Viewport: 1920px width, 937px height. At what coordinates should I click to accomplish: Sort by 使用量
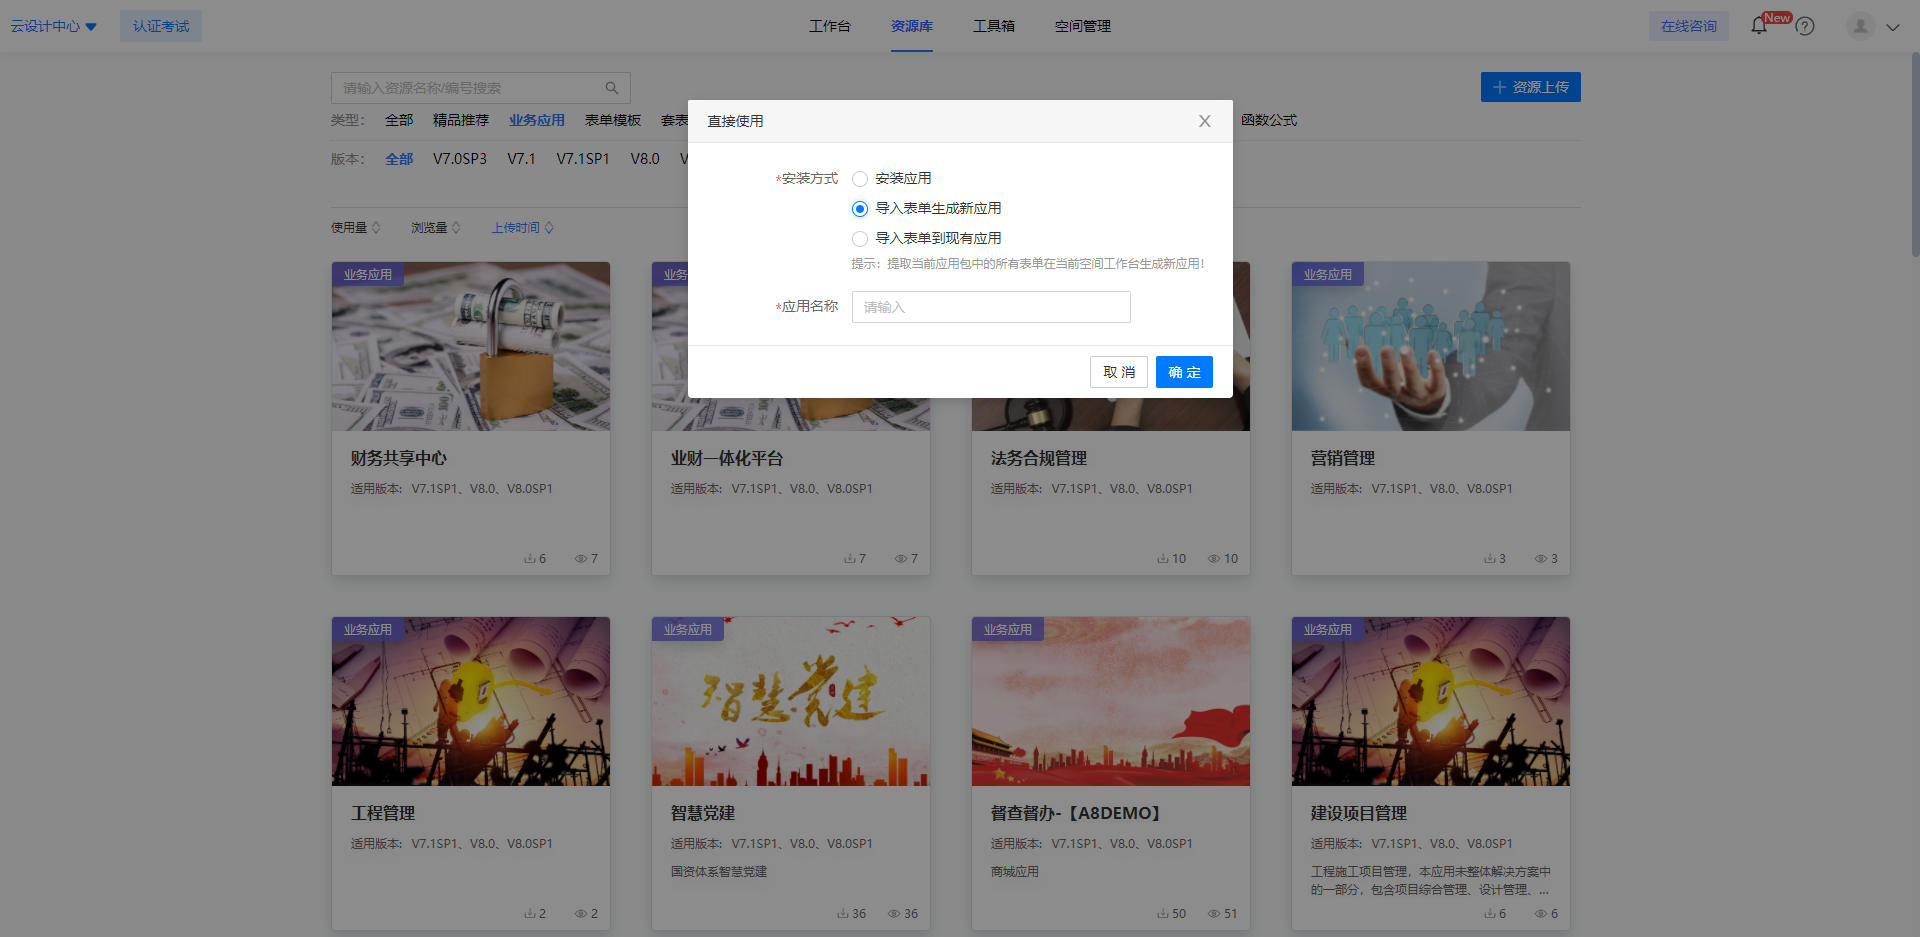coord(356,228)
